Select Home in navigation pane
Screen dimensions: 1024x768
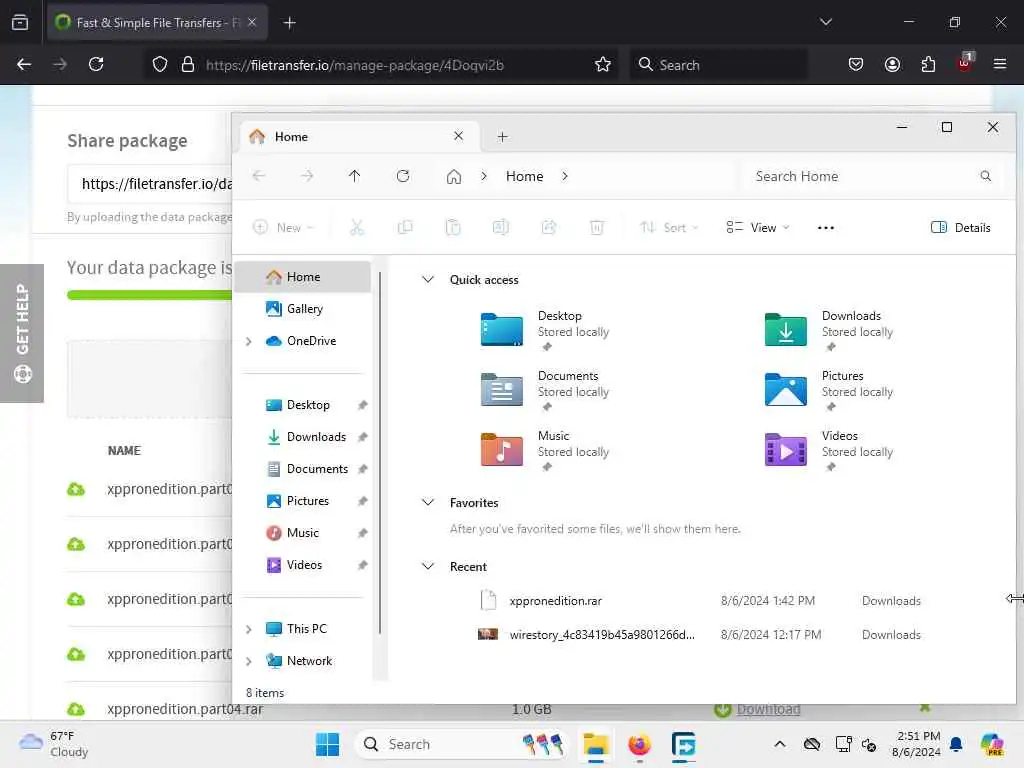click(302, 277)
